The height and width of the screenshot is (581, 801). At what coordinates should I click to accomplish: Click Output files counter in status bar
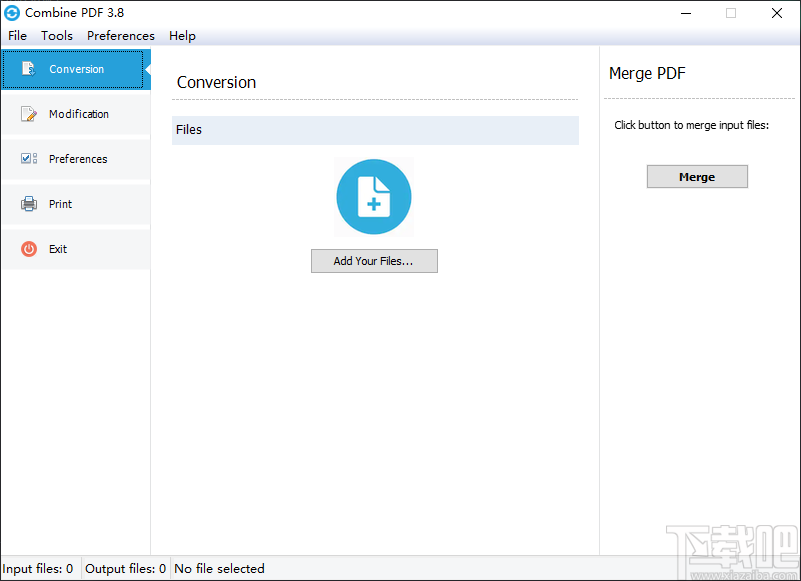click(x=125, y=568)
